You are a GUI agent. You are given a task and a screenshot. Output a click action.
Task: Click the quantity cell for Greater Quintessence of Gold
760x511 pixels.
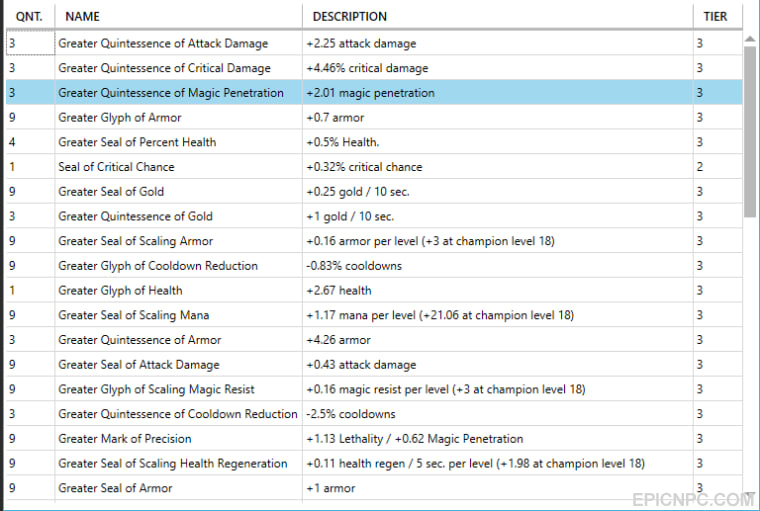point(30,216)
